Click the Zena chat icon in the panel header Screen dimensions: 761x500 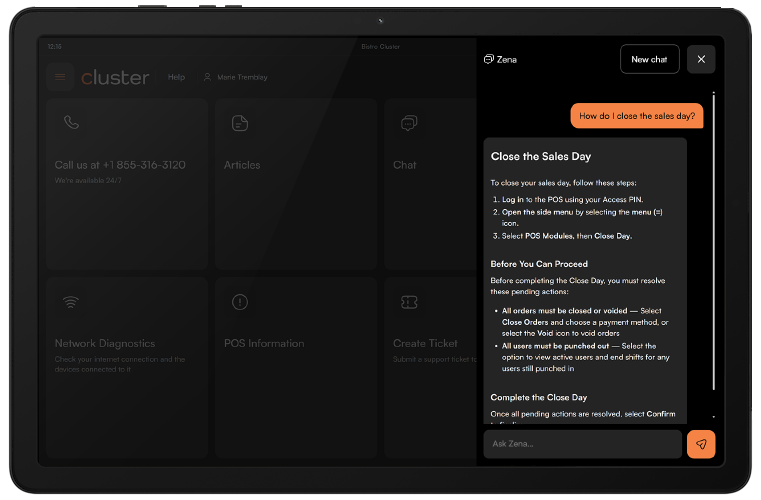point(489,59)
